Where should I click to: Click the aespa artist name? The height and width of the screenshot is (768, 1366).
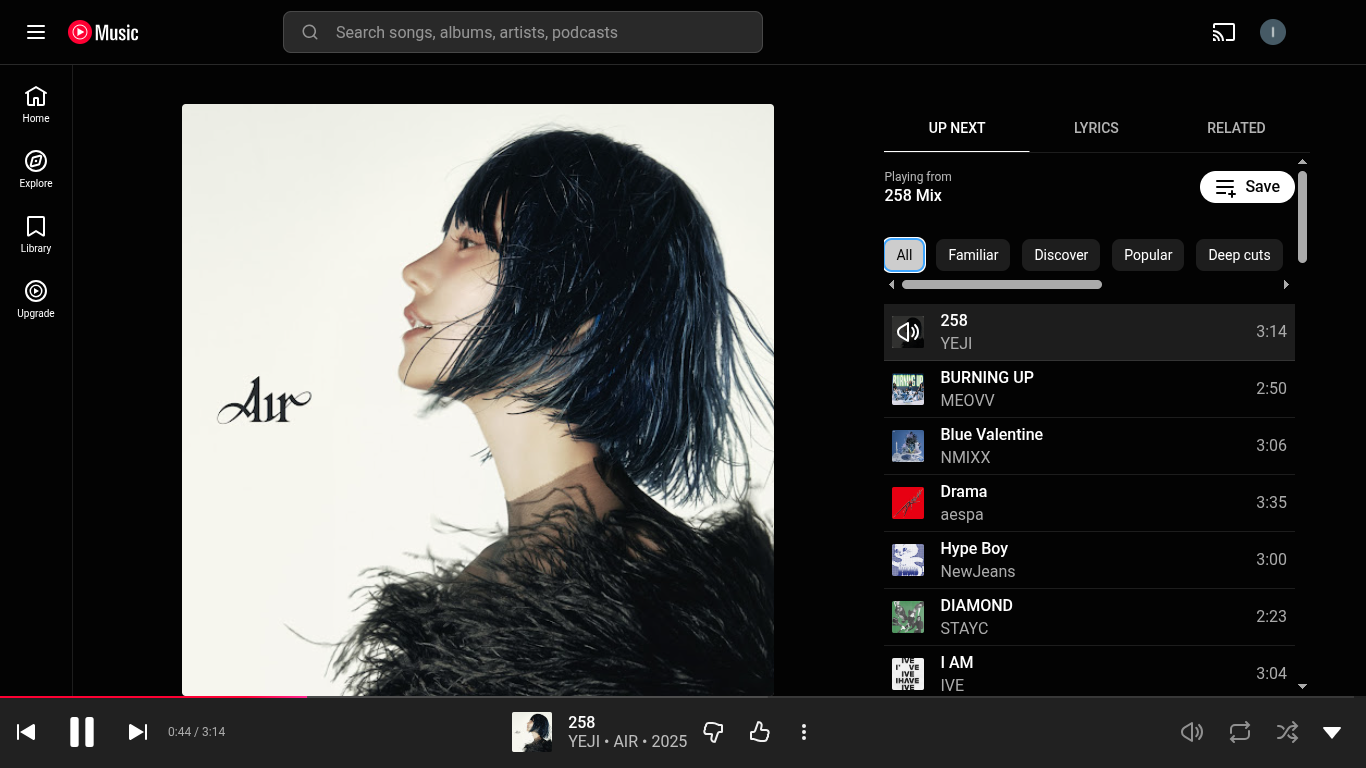tap(962, 515)
